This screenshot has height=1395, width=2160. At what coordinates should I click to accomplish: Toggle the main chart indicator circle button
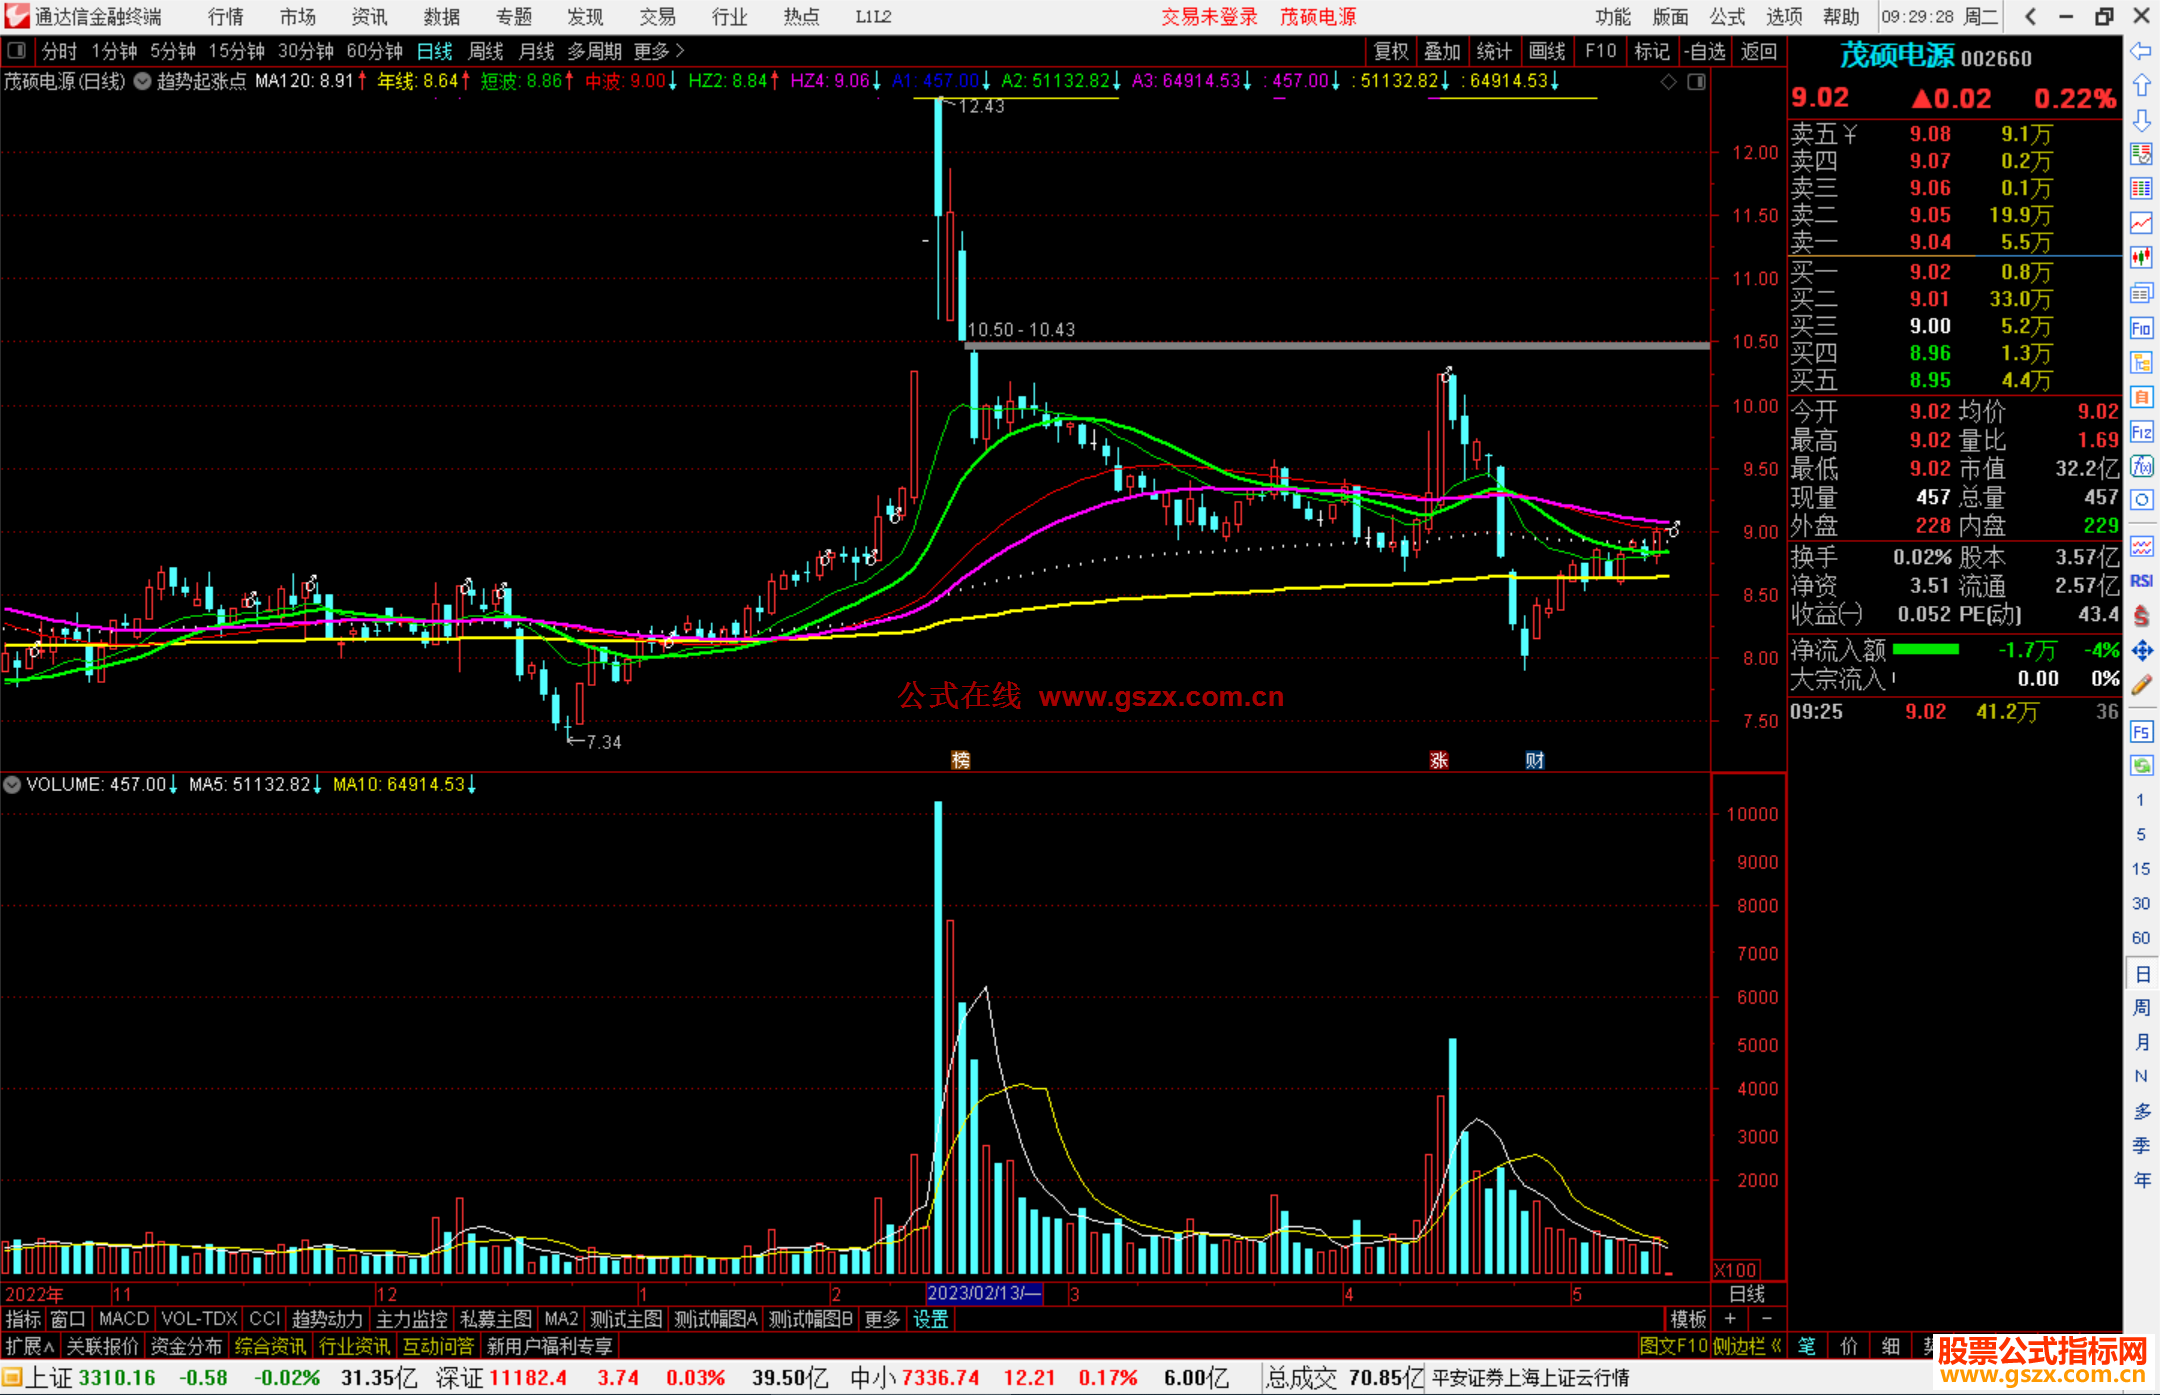[x=143, y=81]
